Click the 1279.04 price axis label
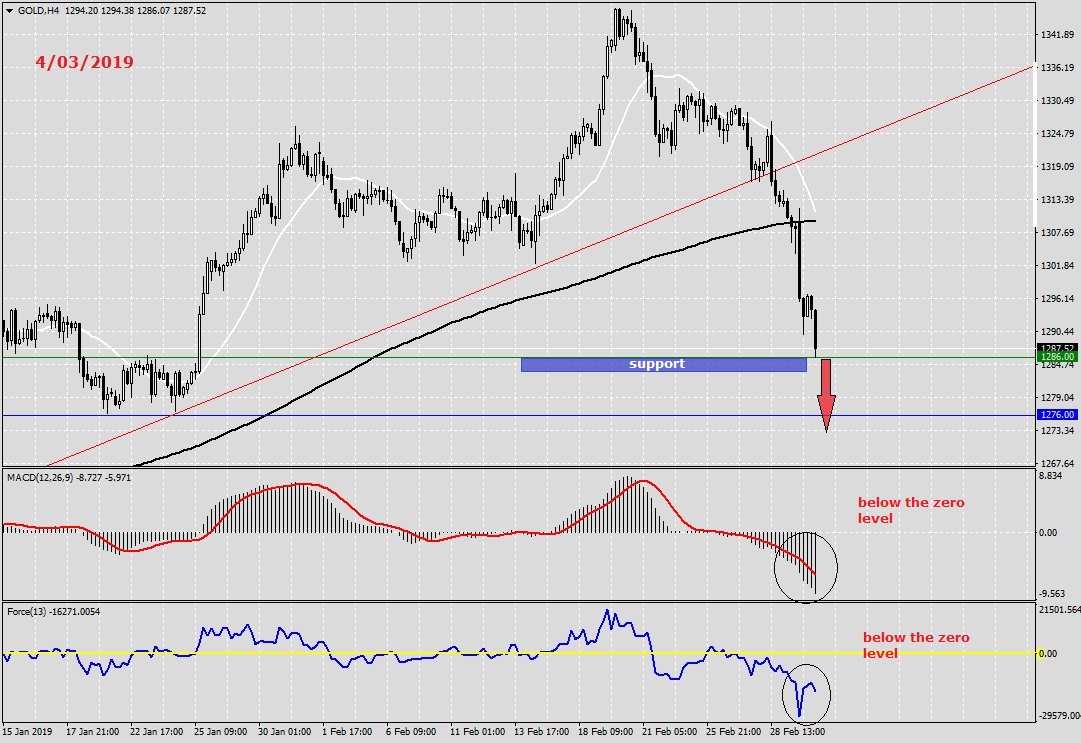The width and height of the screenshot is (1081, 743). coord(1058,398)
